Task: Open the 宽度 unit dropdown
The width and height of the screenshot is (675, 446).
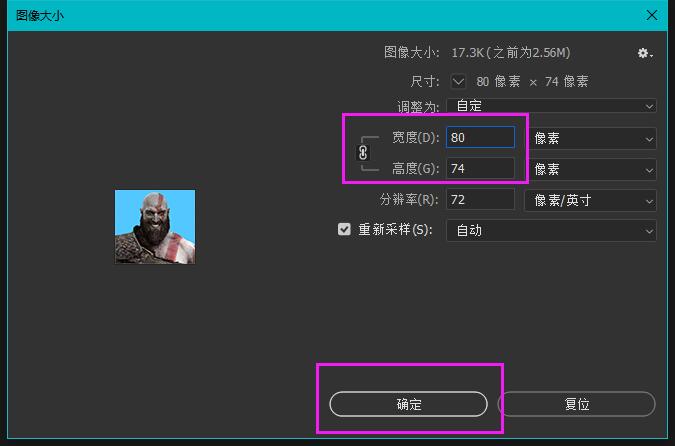Action: point(592,139)
